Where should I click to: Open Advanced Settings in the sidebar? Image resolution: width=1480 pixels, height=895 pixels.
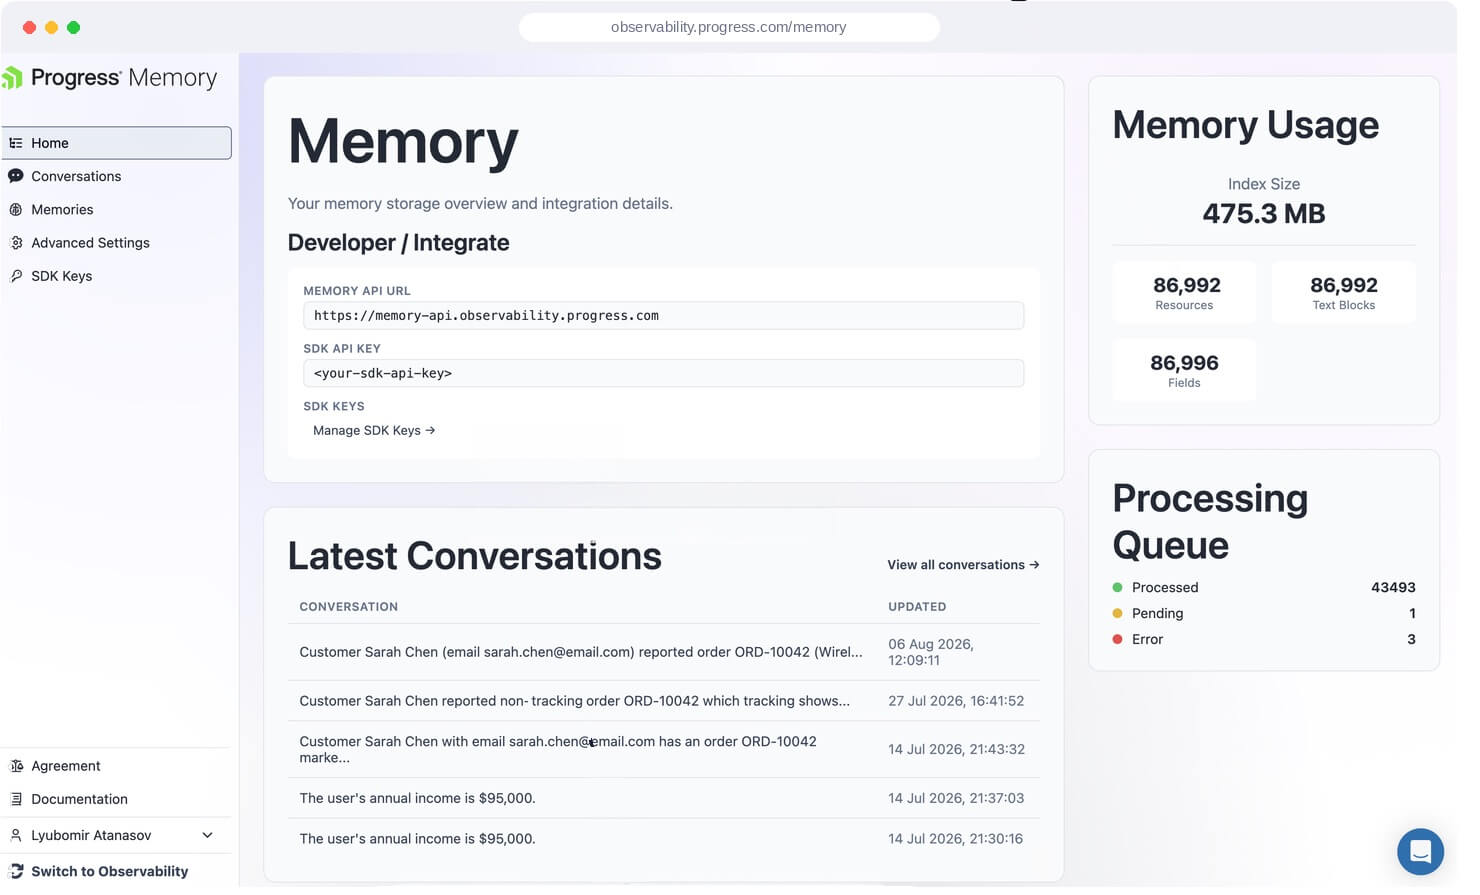click(117, 244)
